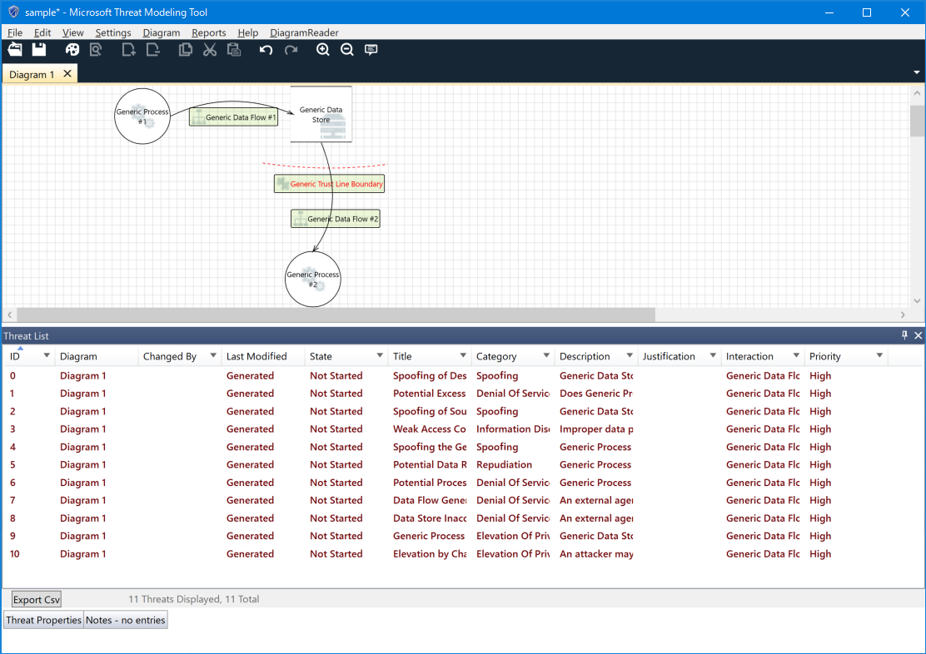Viewport: 926px width, 654px height.
Task: Open the Title column filter dropdown
Action: (463, 356)
